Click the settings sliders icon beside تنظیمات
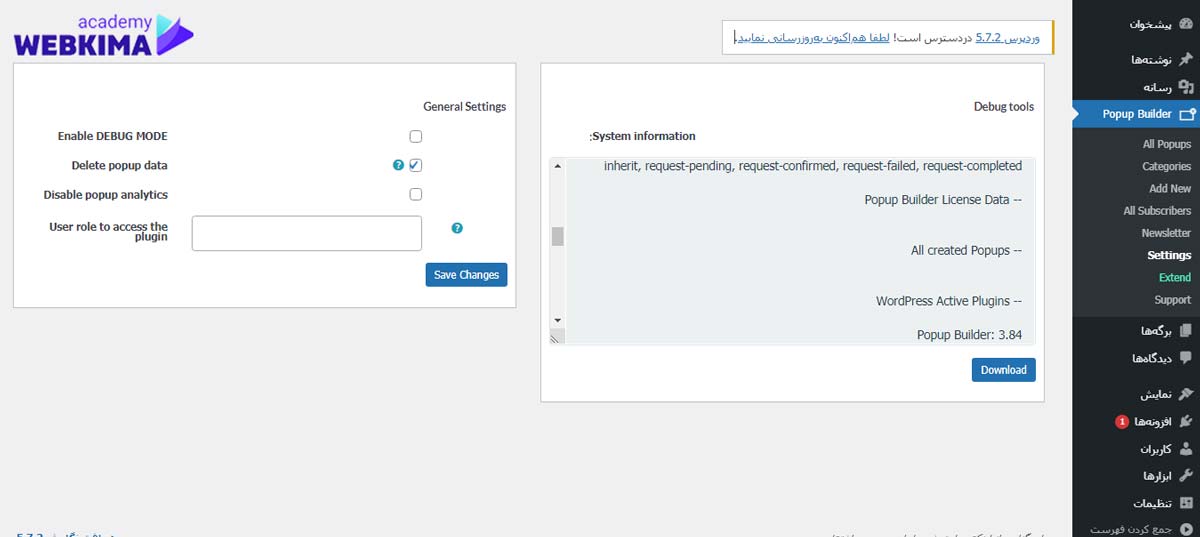This screenshot has height=537, width=1200. (x=1185, y=504)
